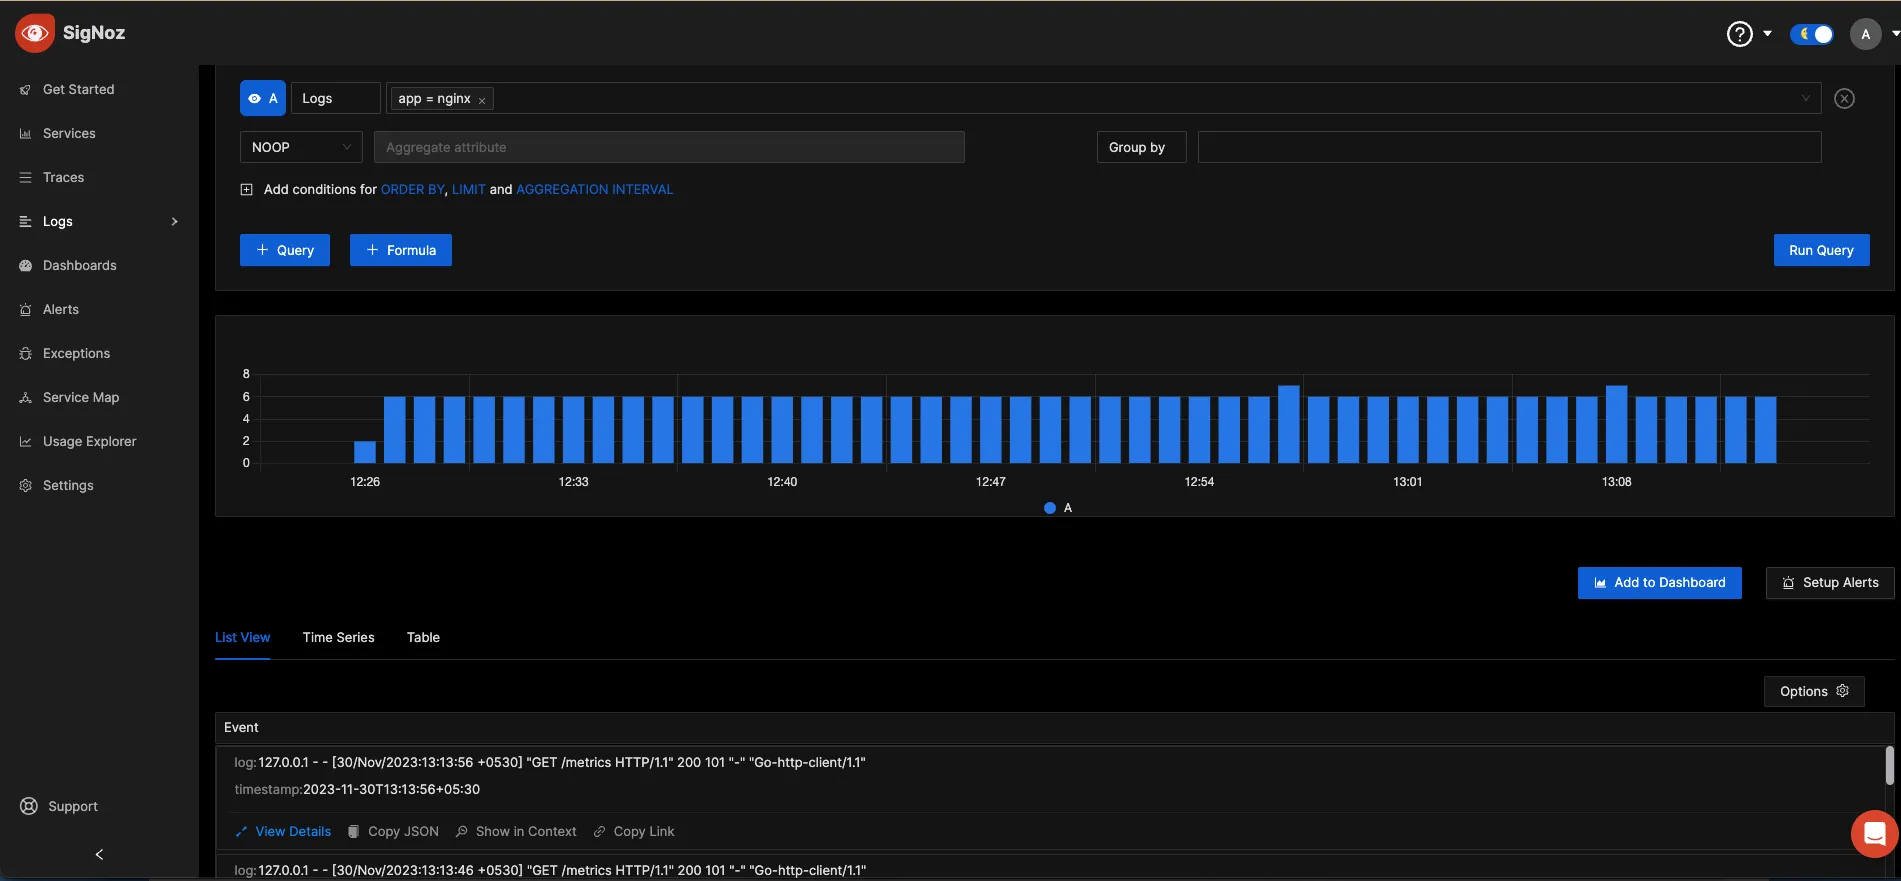Screen dimensions: 1901x881
Task: Click the Event column header
Action: (x=241, y=727)
